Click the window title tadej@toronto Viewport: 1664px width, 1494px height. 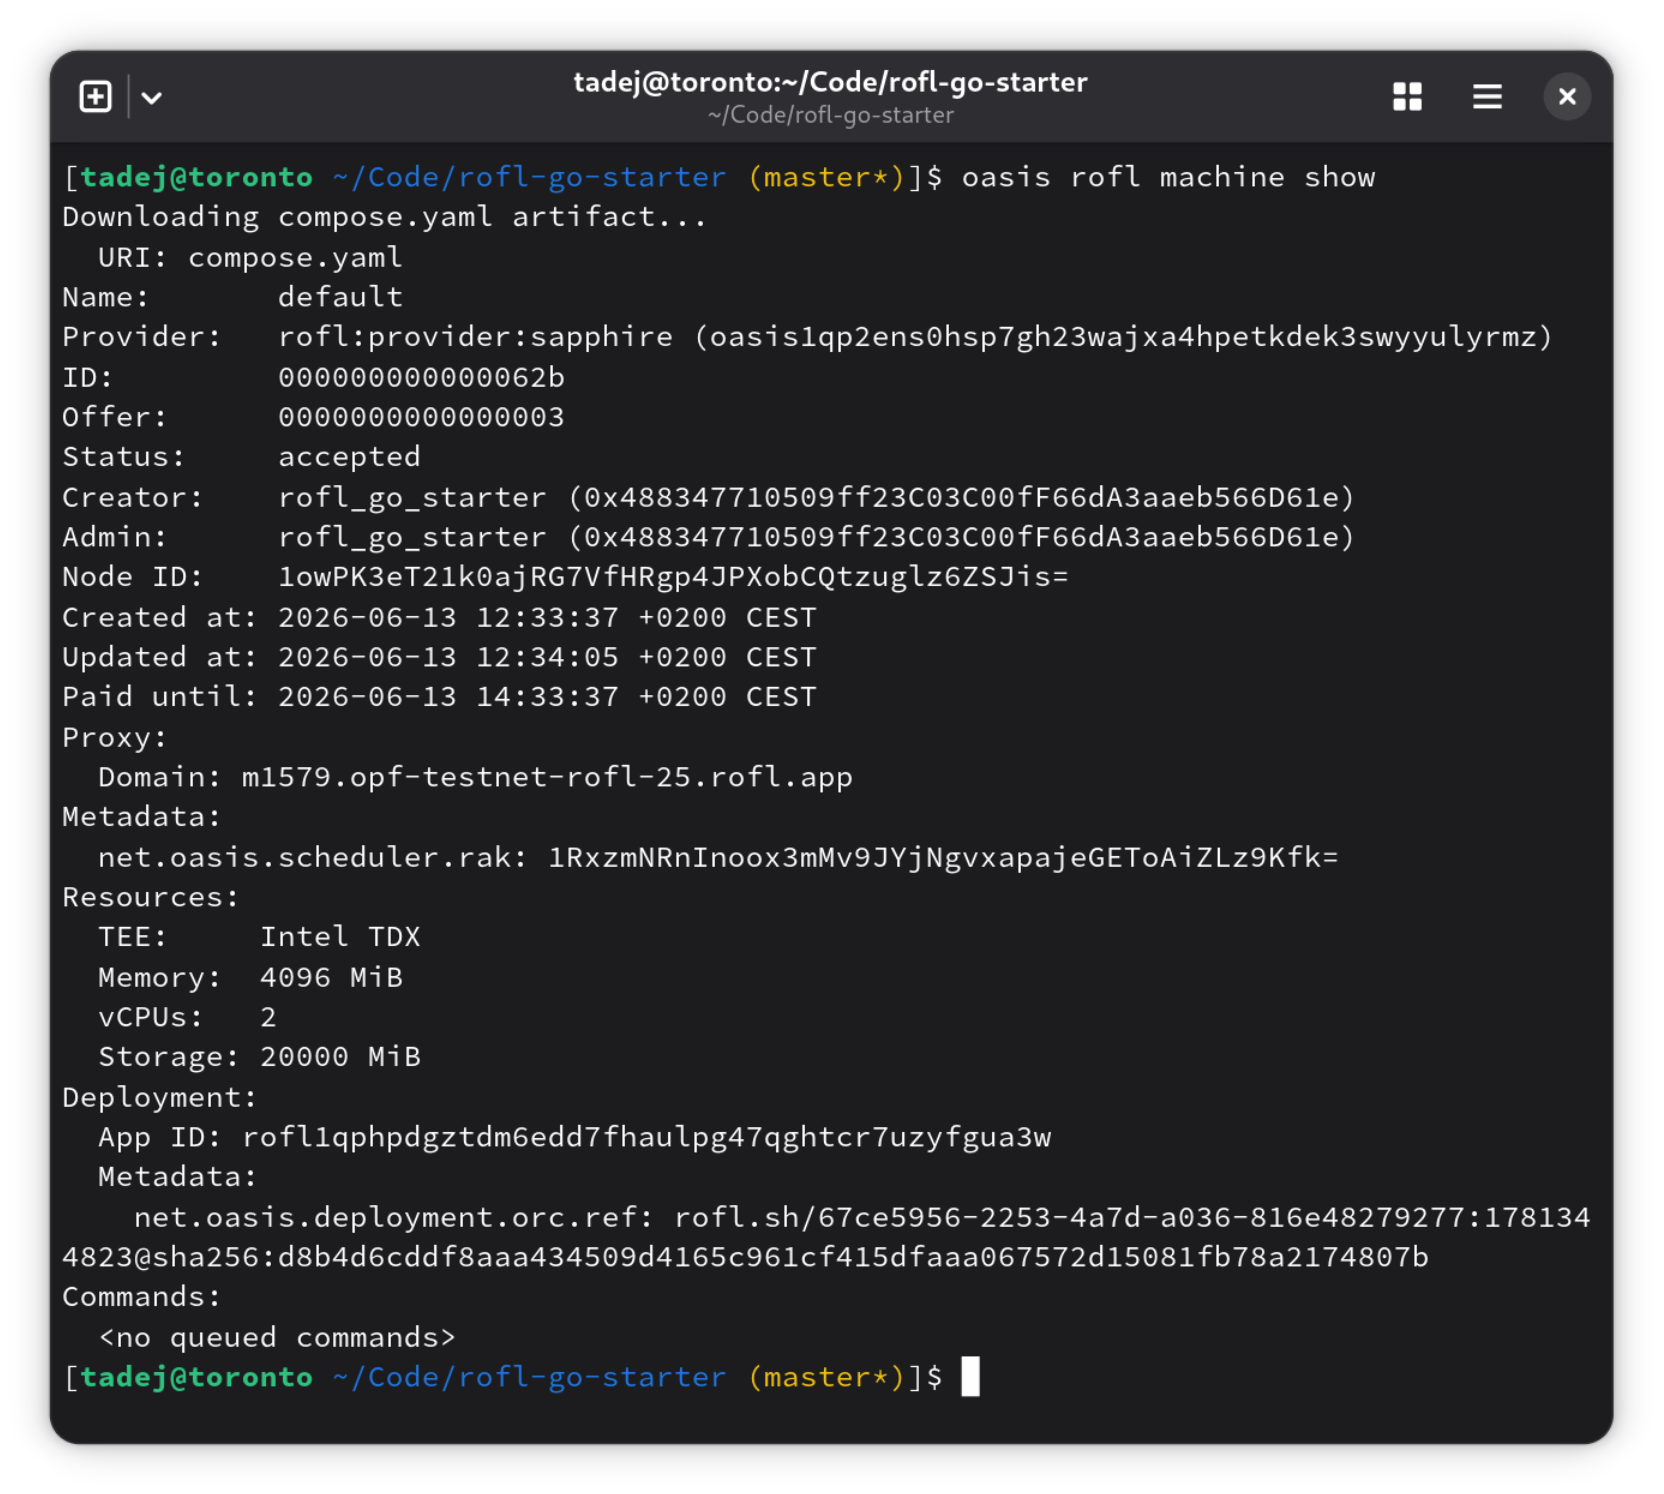point(830,82)
